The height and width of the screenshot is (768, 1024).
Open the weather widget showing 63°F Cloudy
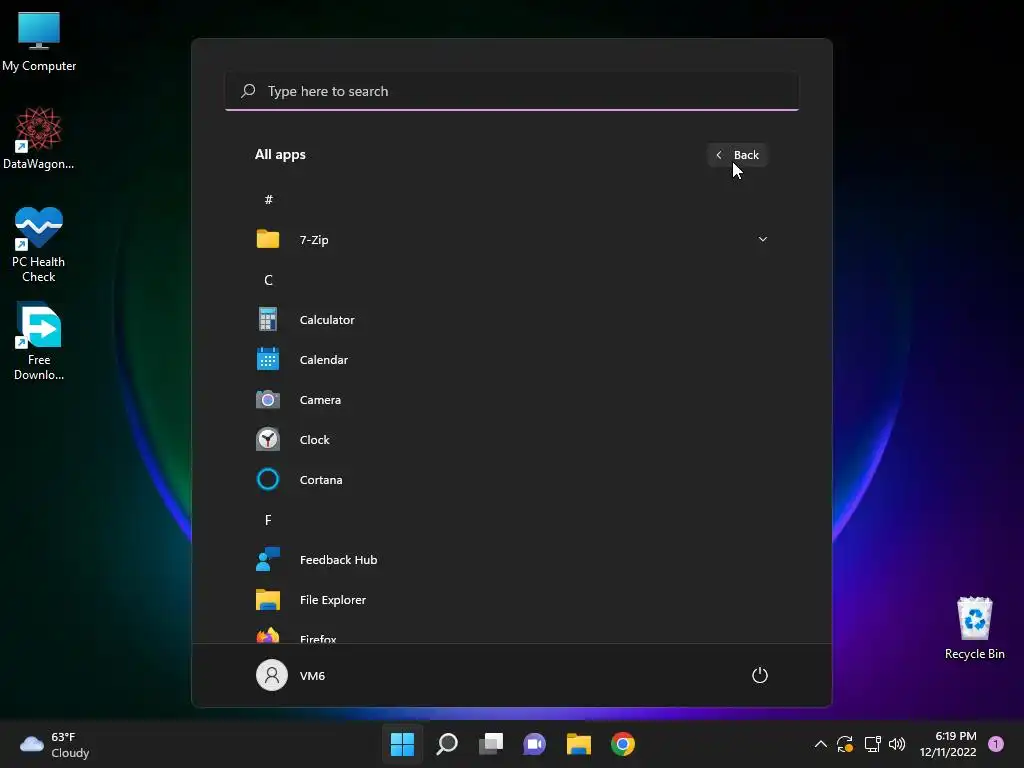[55, 744]
